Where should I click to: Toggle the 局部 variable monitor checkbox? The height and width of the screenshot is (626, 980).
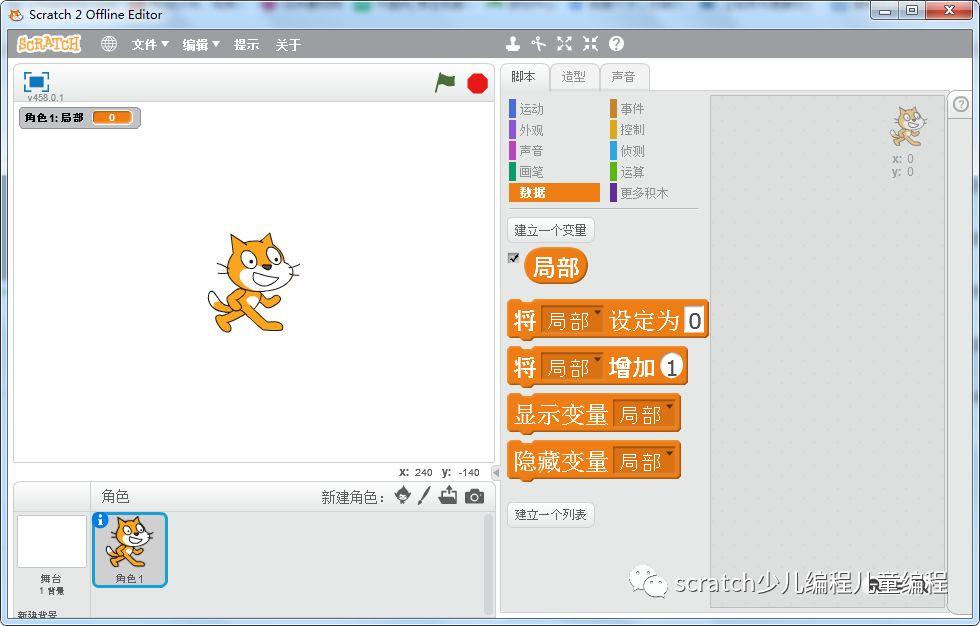pos(513,257)
